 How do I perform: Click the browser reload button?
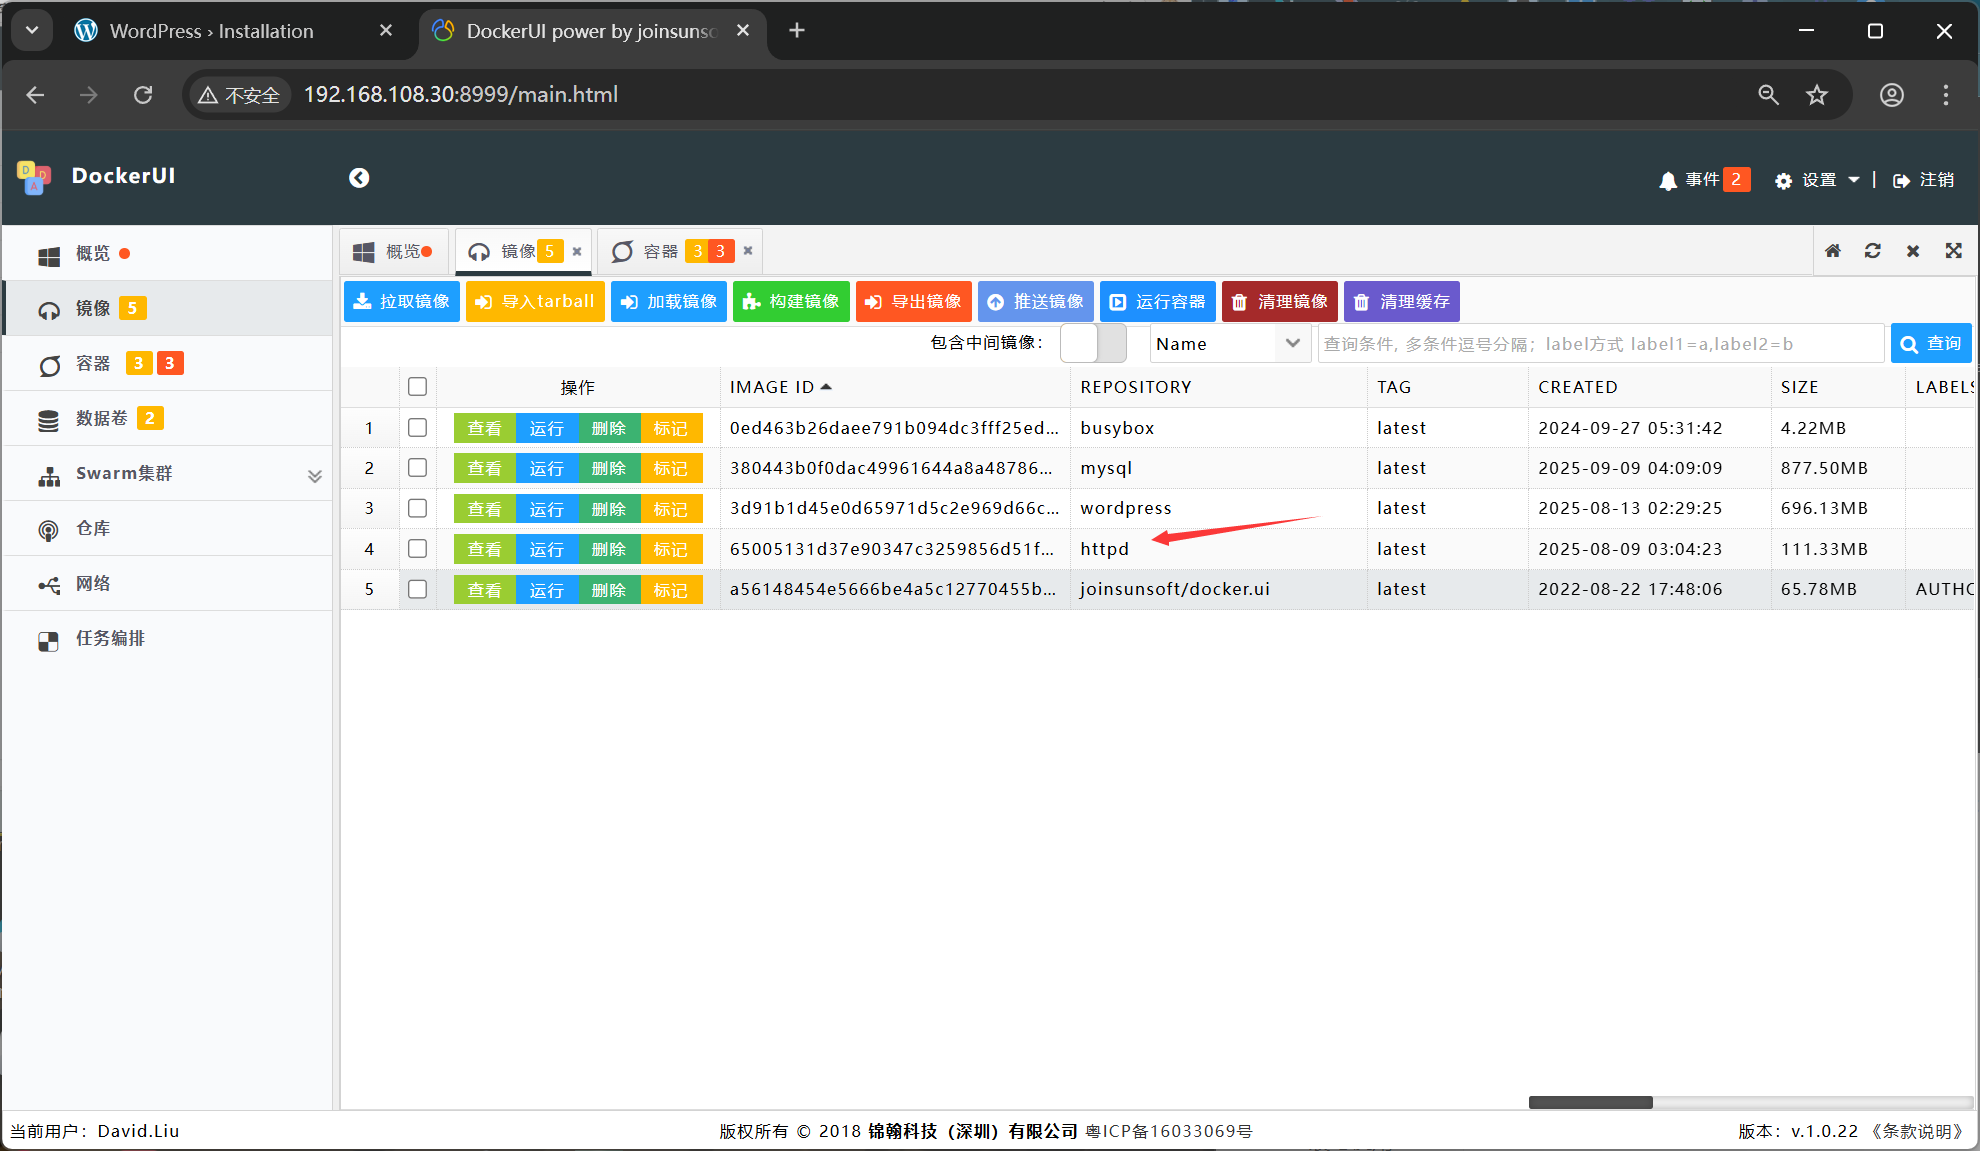[143, 95]
